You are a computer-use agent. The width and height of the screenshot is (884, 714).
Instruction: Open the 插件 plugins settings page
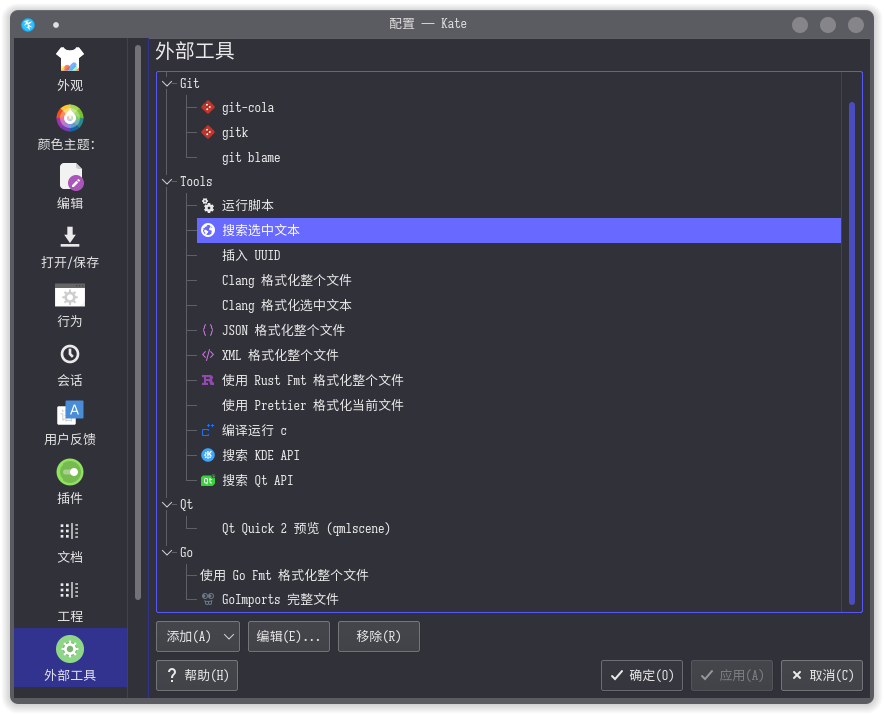[x=70, y=483]
